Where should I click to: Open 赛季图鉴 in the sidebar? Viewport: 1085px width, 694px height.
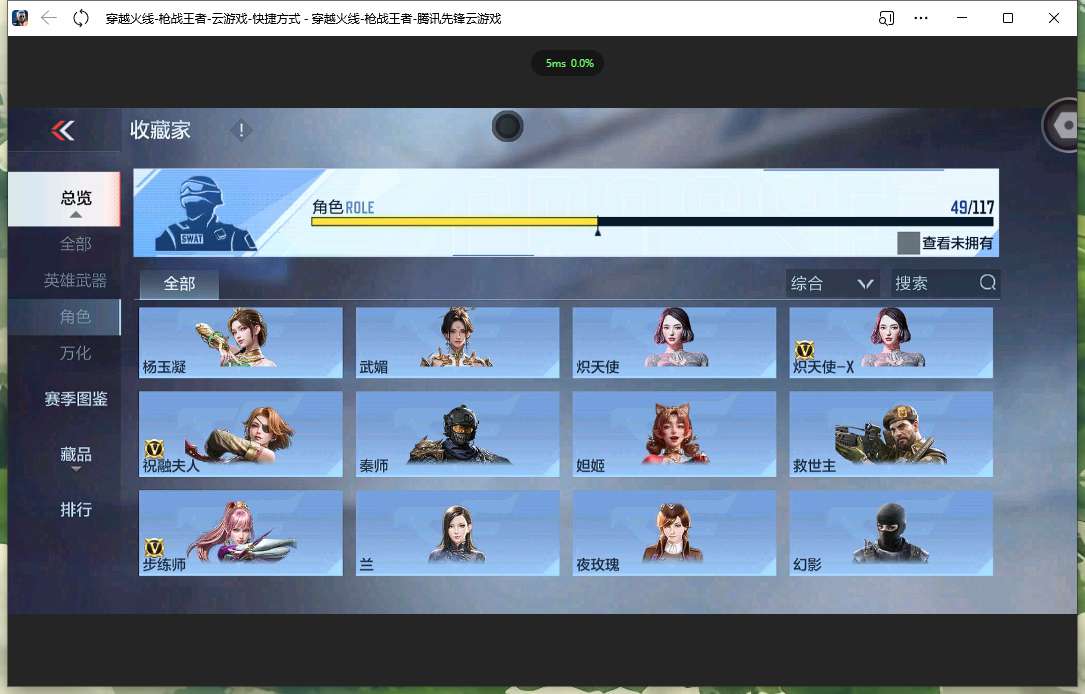(75, 399)
